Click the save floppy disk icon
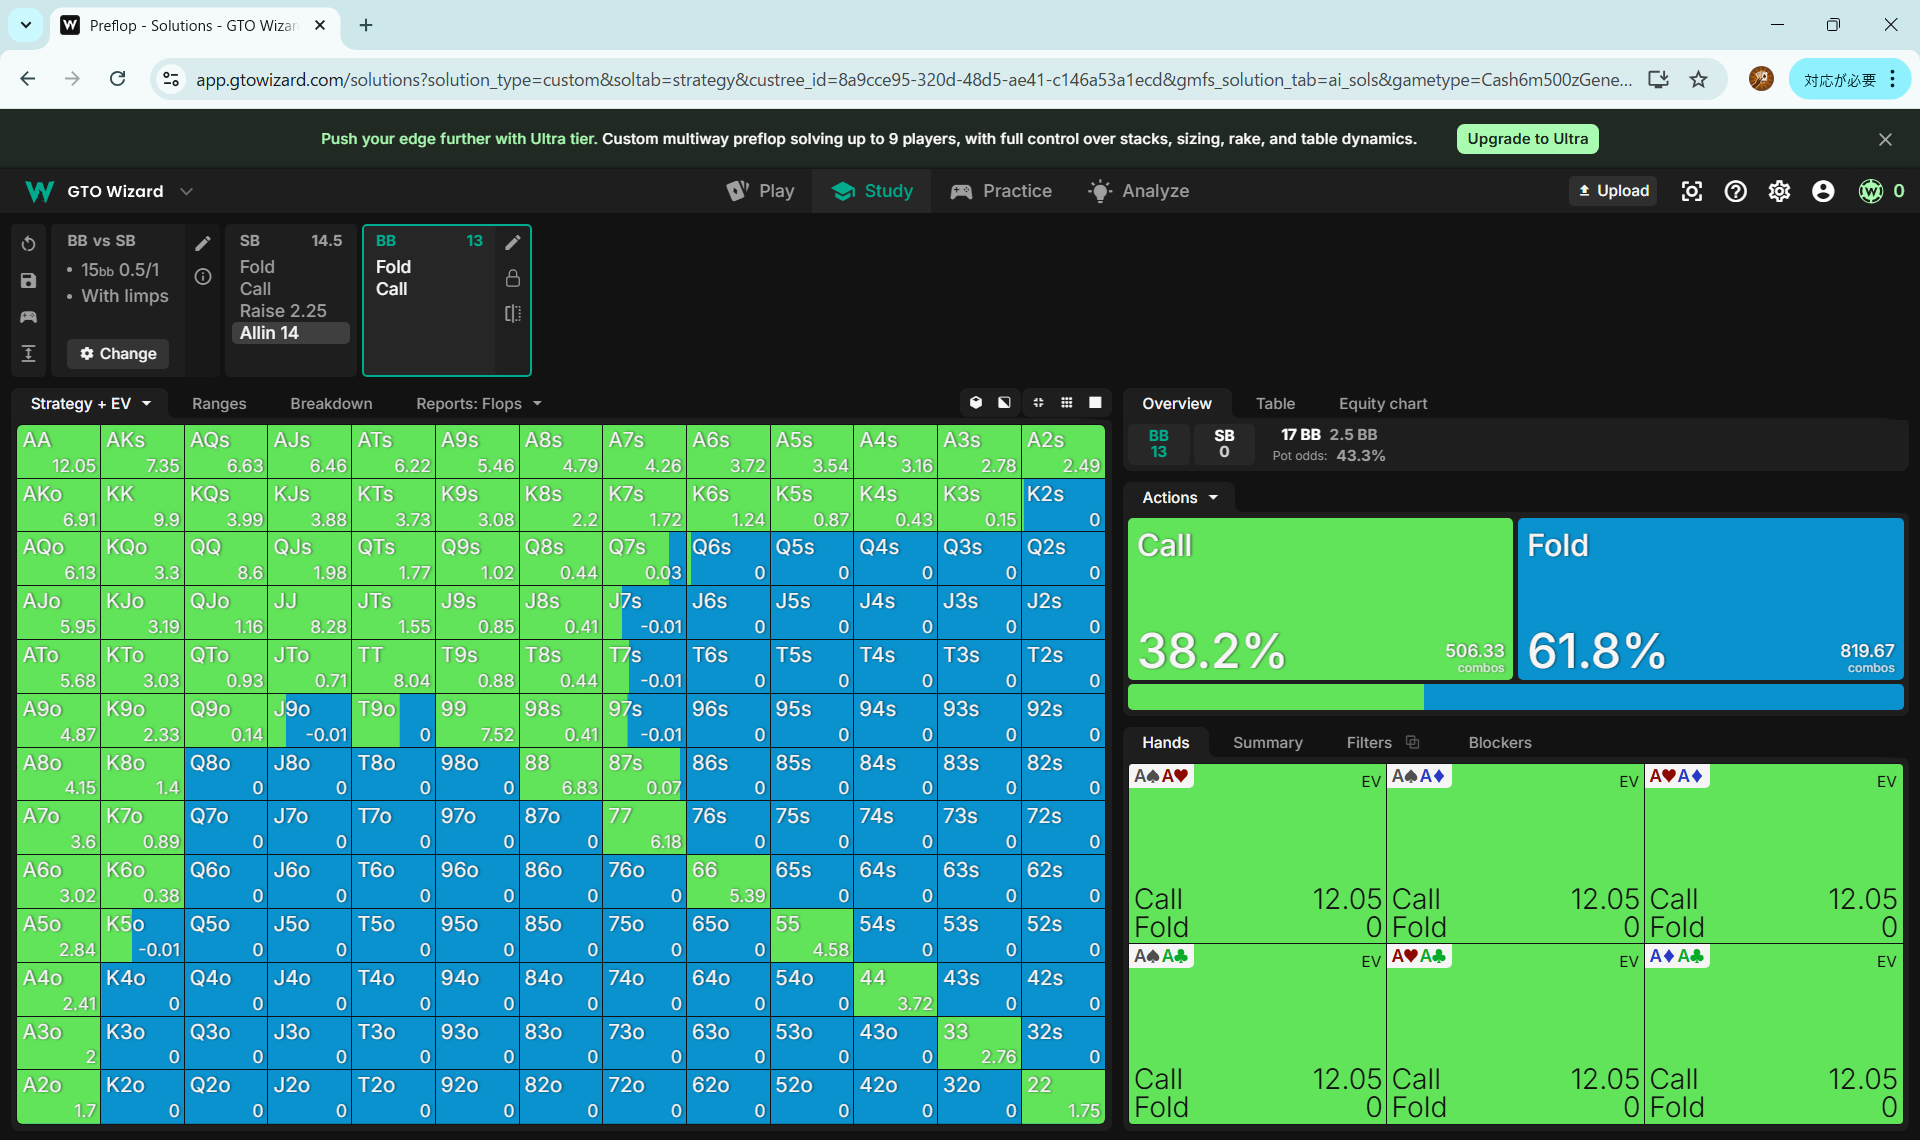This screenshot has width=1920, height=1140. point(28,281)
